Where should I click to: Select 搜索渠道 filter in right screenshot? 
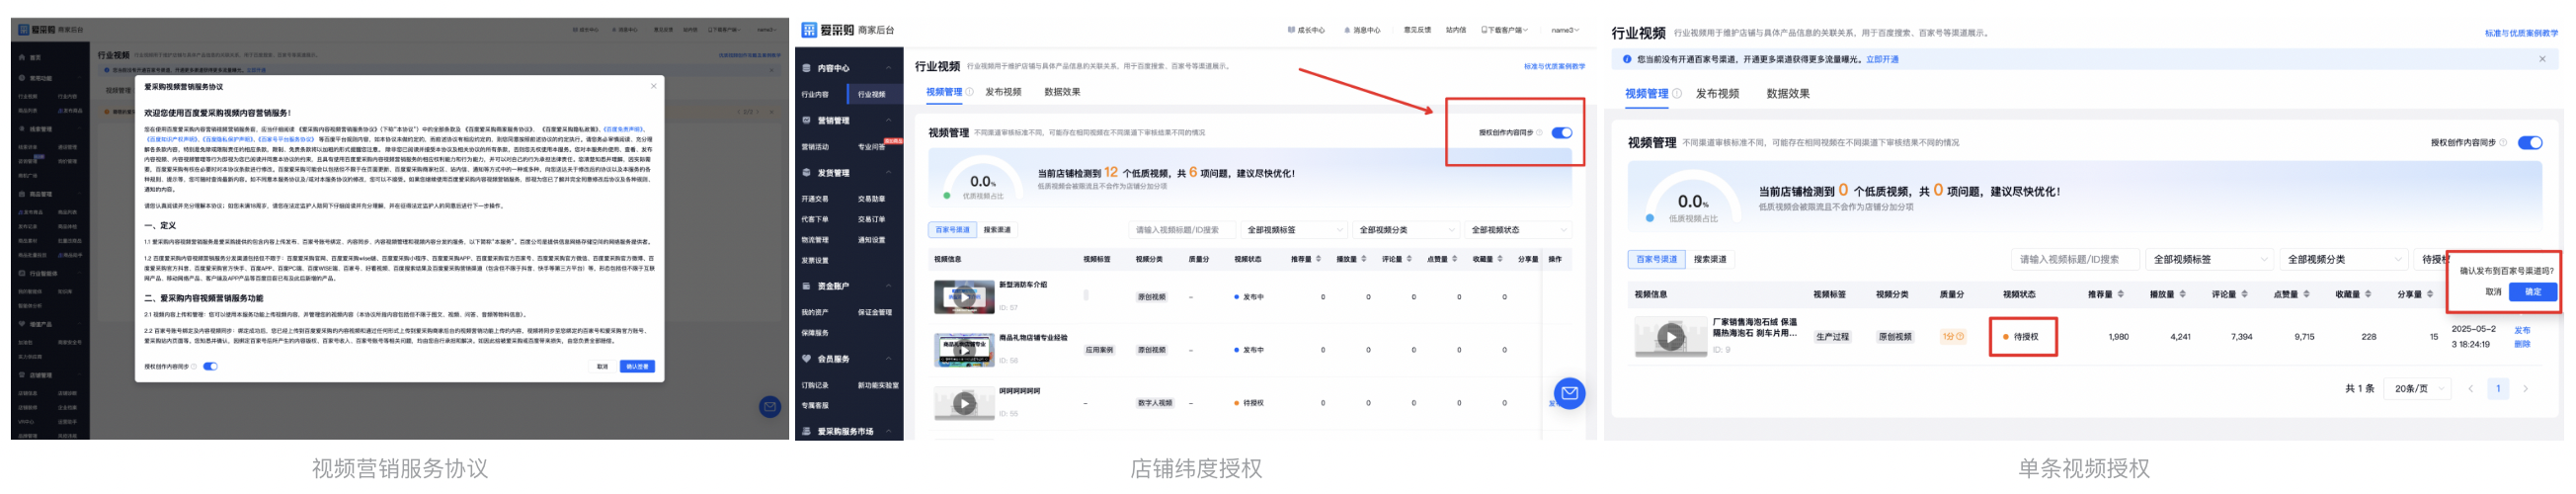pyautogui.click(x=1709, y=259)
